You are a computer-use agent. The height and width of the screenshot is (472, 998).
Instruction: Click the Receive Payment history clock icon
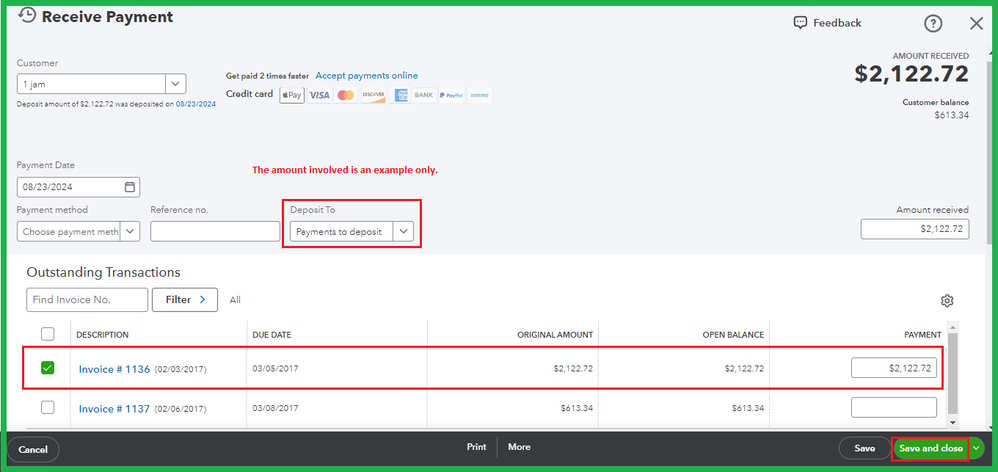[x=27, y=15]
